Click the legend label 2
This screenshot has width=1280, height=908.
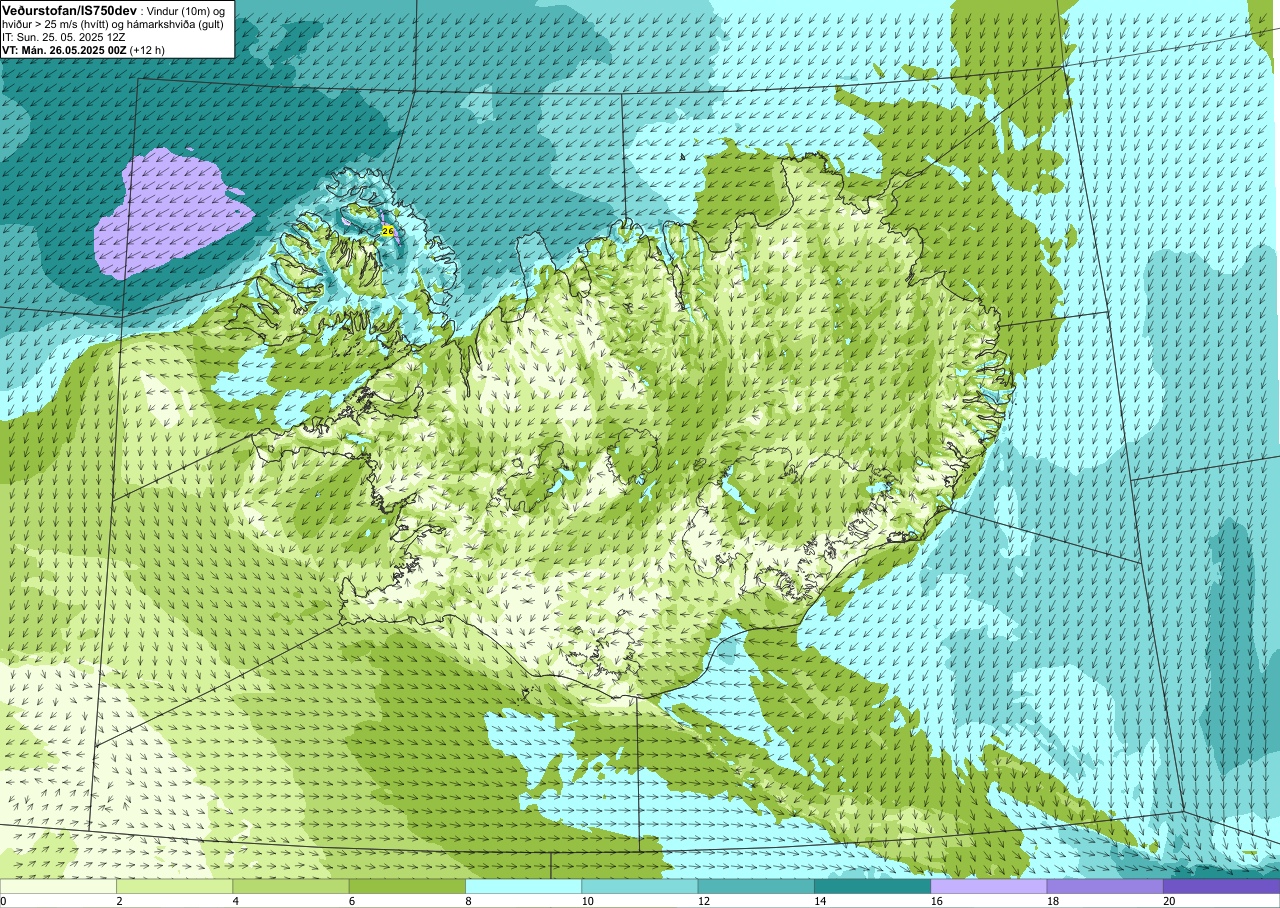(117, 901)
